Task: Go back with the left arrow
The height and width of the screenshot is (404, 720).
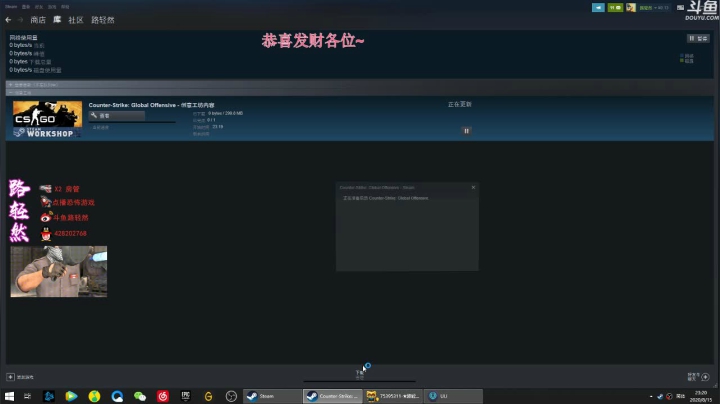Action: [x=8, y=20]
